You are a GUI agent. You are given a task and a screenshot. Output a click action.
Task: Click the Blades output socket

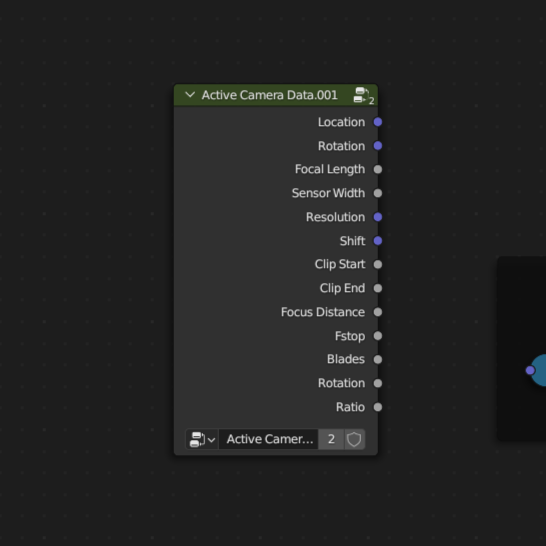pos(378,360)
